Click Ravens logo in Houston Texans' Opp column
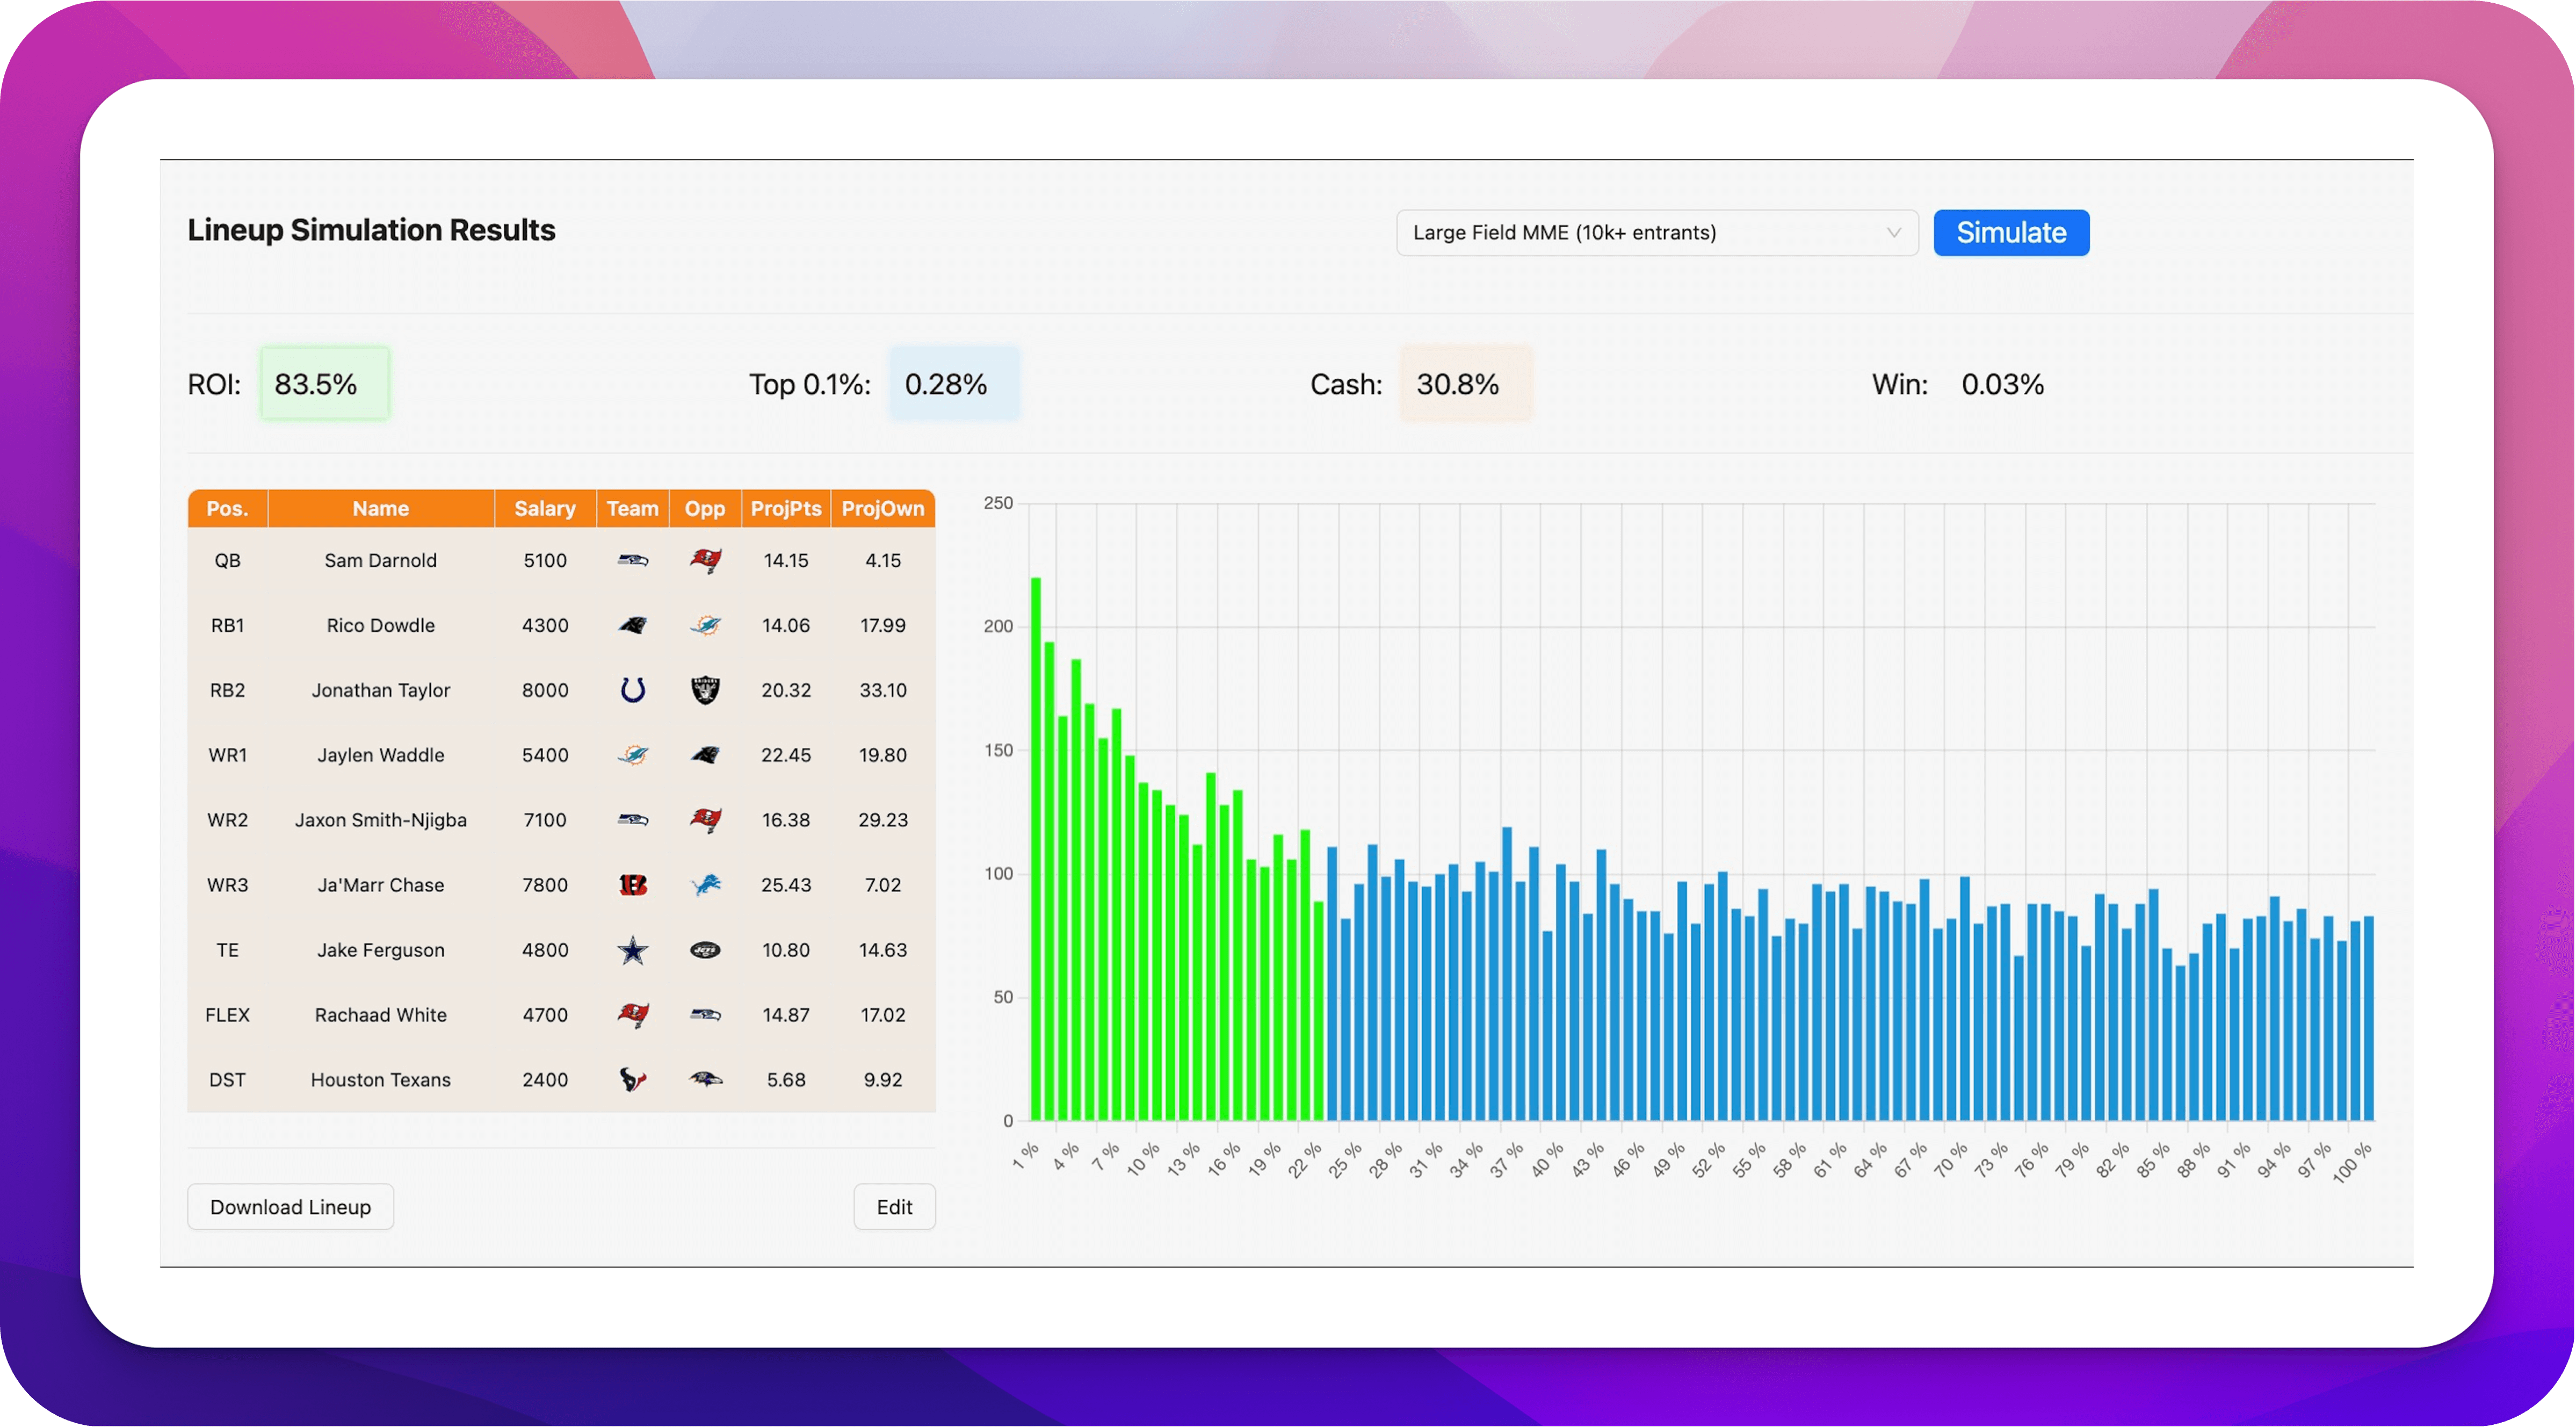The height and width of the screenshot is (1427, 2576). point(705,1080)
